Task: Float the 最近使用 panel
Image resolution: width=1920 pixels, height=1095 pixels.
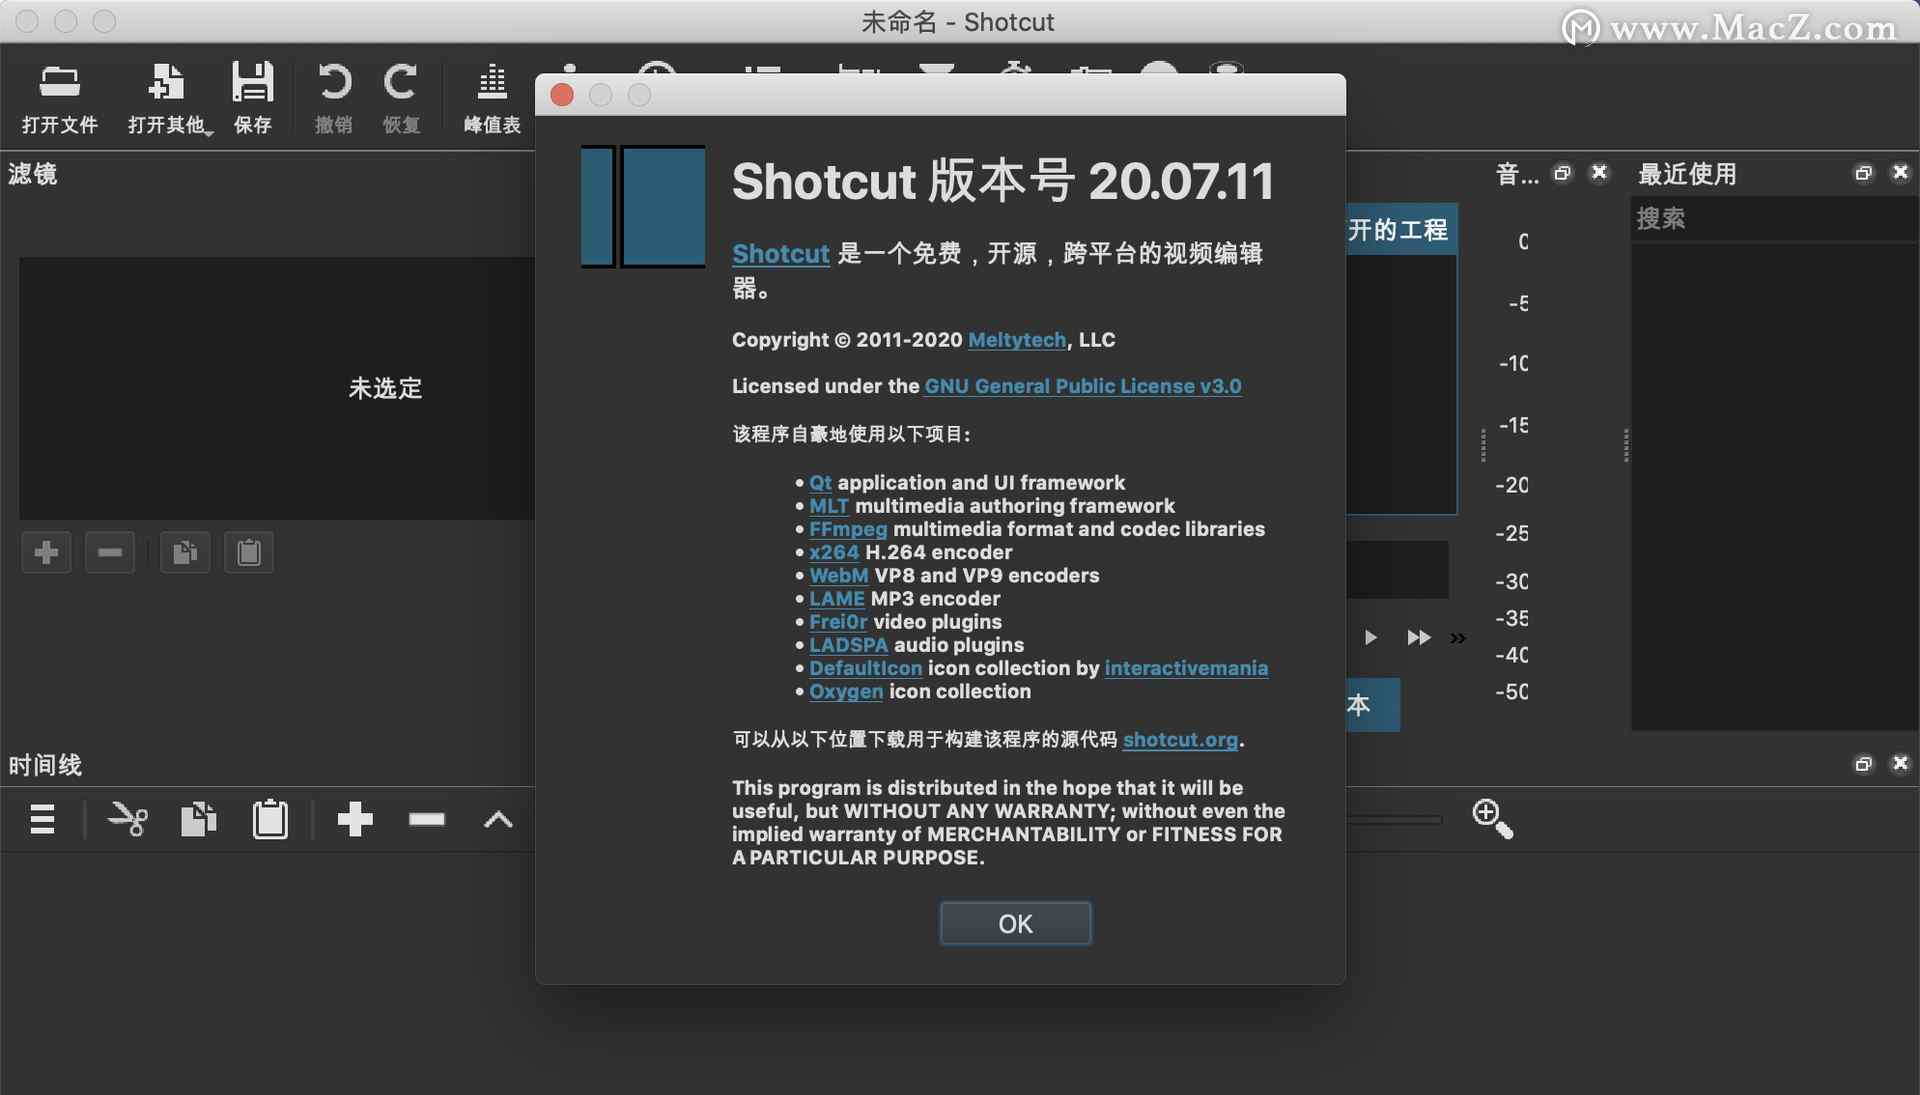Action: pyautogui.click(x=1863, y=173)
